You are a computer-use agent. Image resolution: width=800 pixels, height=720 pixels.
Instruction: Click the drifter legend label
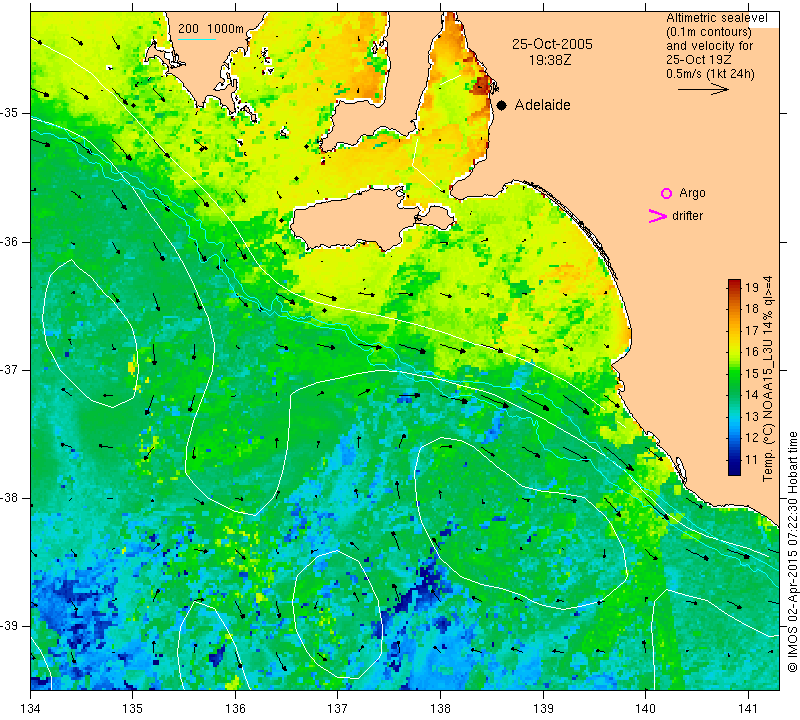click(687, 216)
